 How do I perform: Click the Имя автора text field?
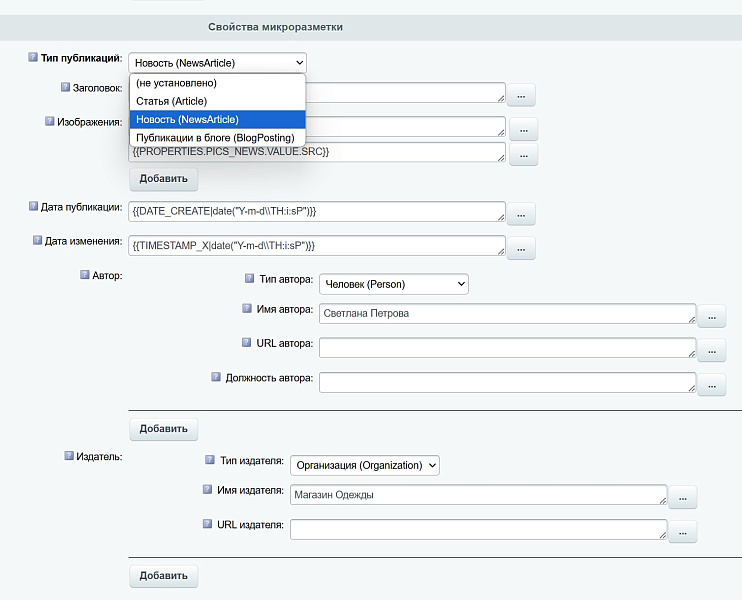coord(507,314)
